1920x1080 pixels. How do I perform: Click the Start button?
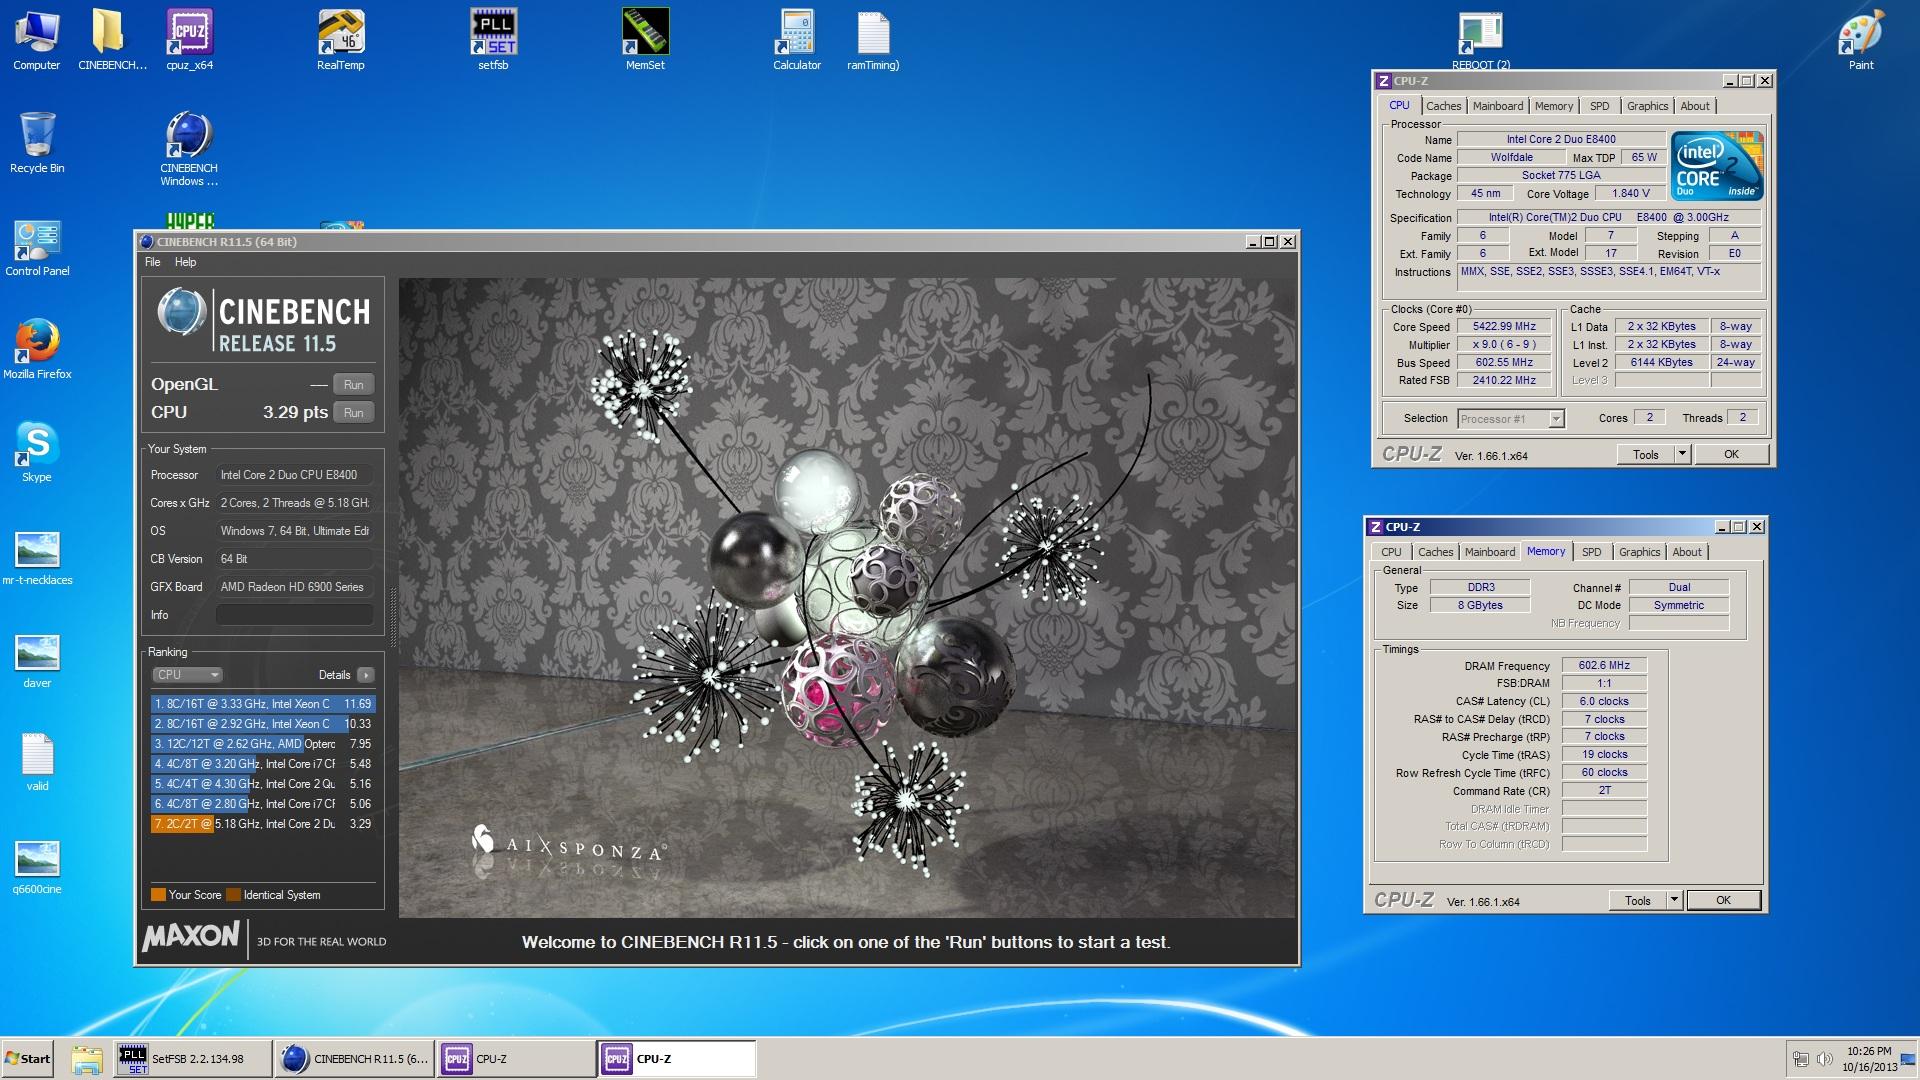28,1059
